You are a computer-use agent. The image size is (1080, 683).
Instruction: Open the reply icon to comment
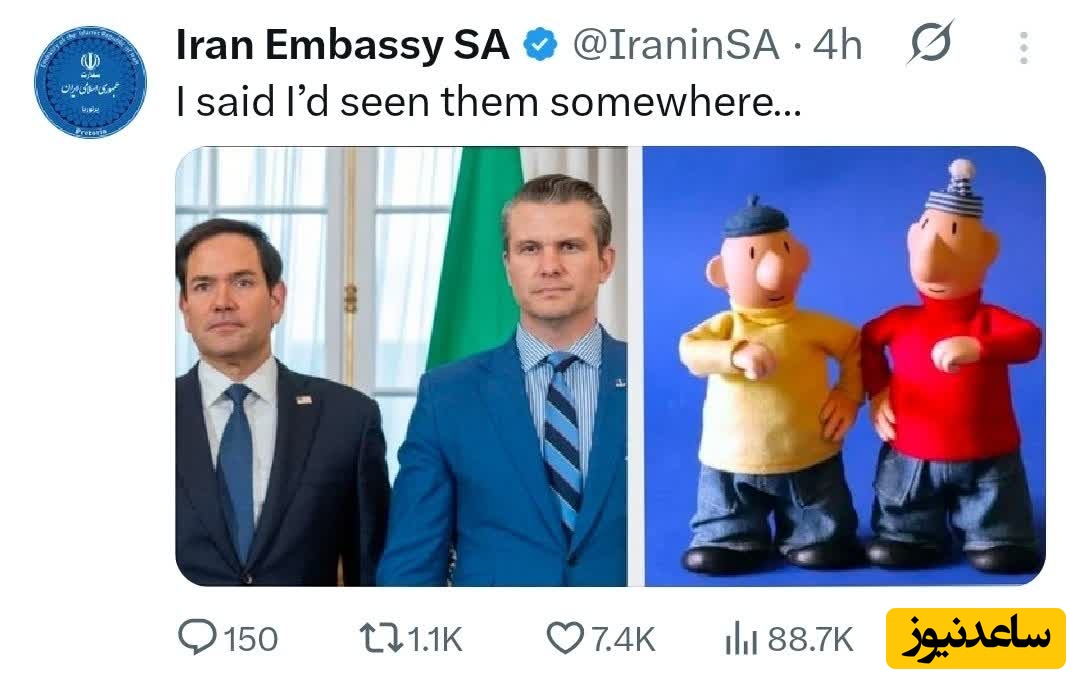(198, 638)
